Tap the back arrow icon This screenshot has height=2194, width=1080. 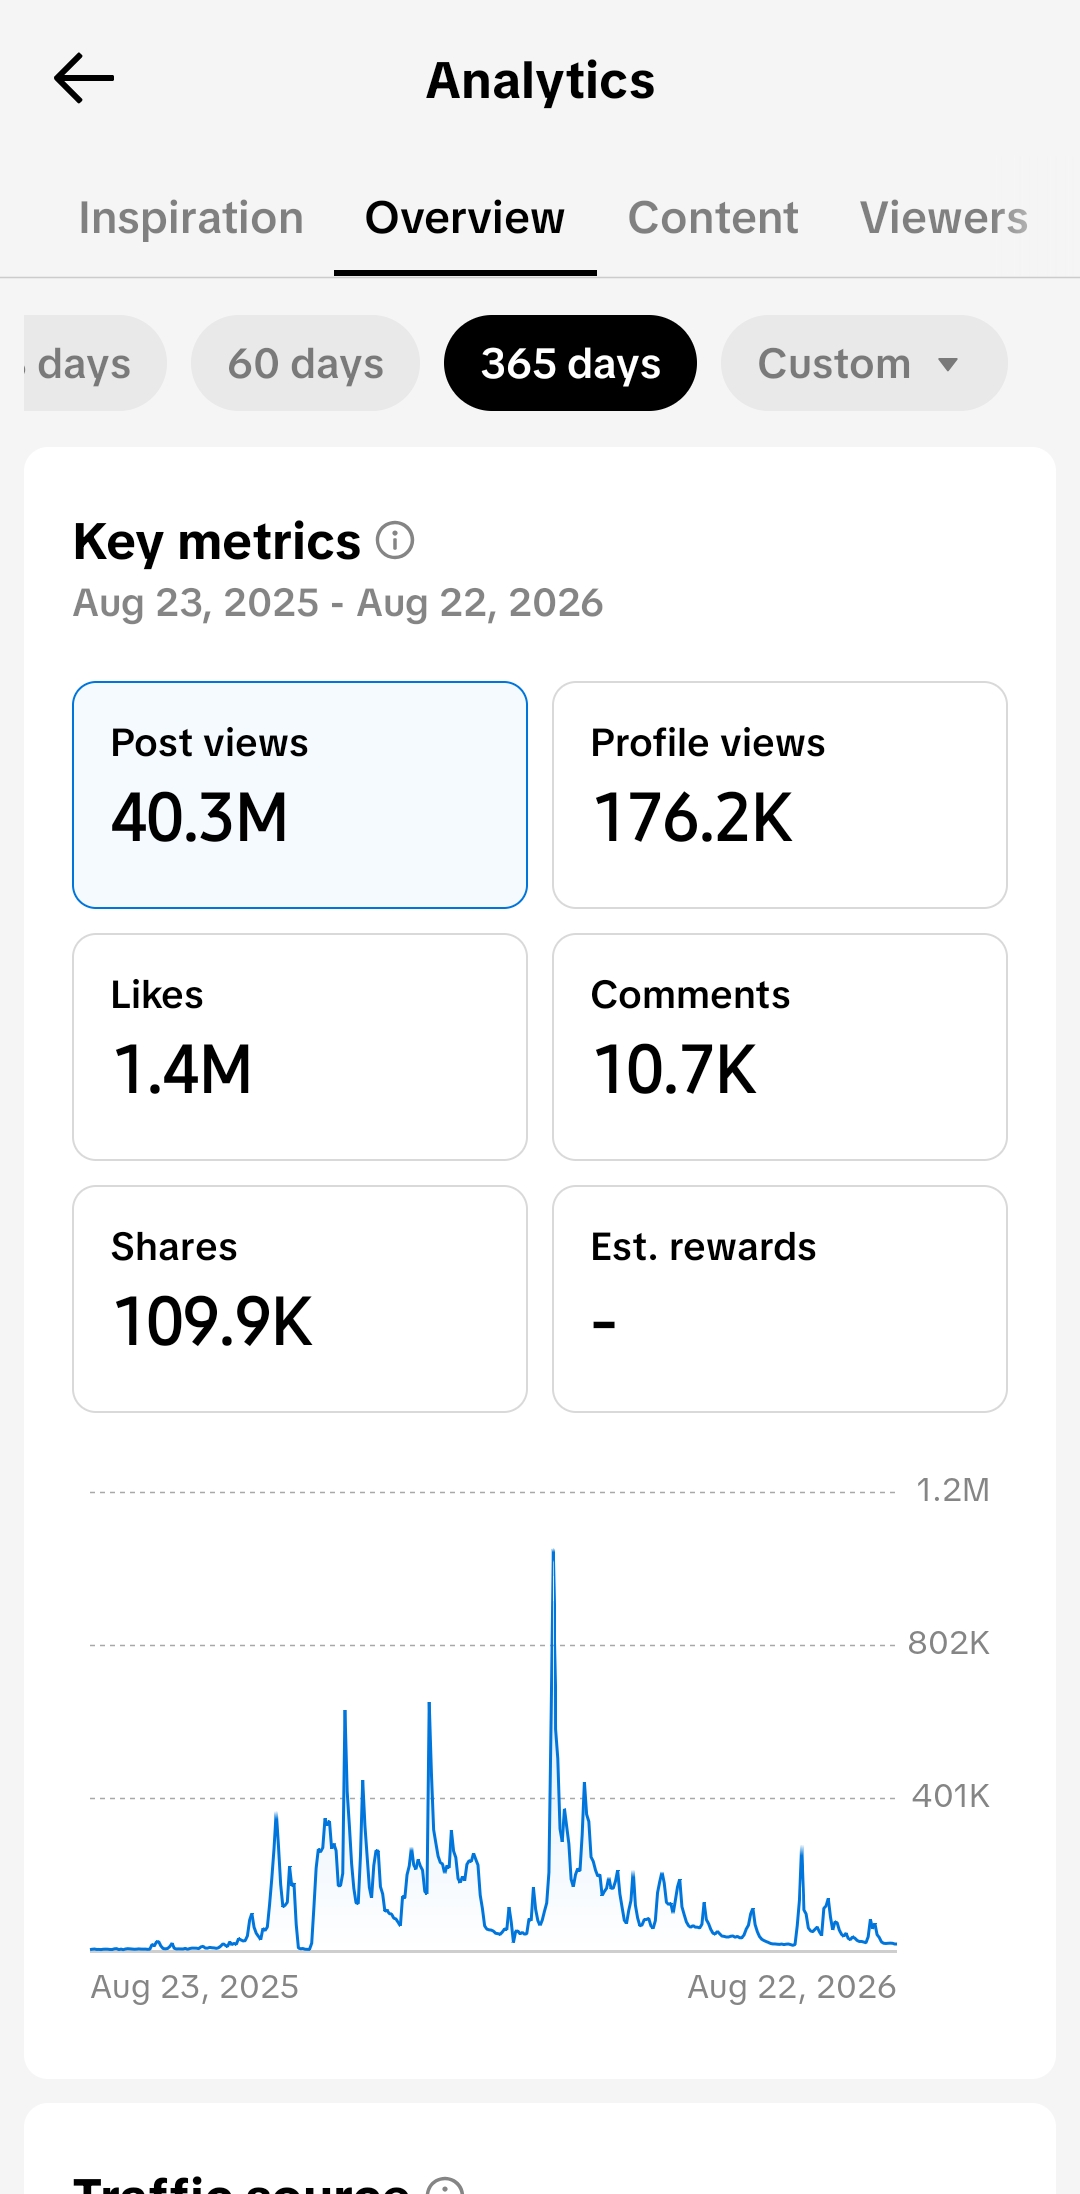[84, 79]
